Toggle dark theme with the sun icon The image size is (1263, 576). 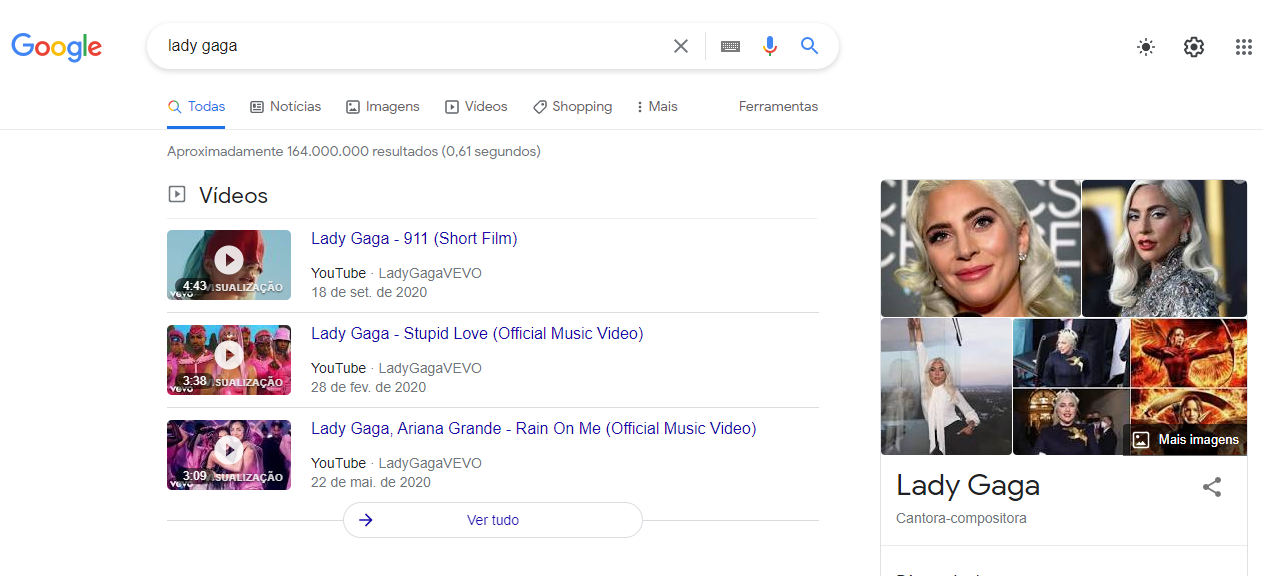pyautogui.click(x=1146, y=47)
